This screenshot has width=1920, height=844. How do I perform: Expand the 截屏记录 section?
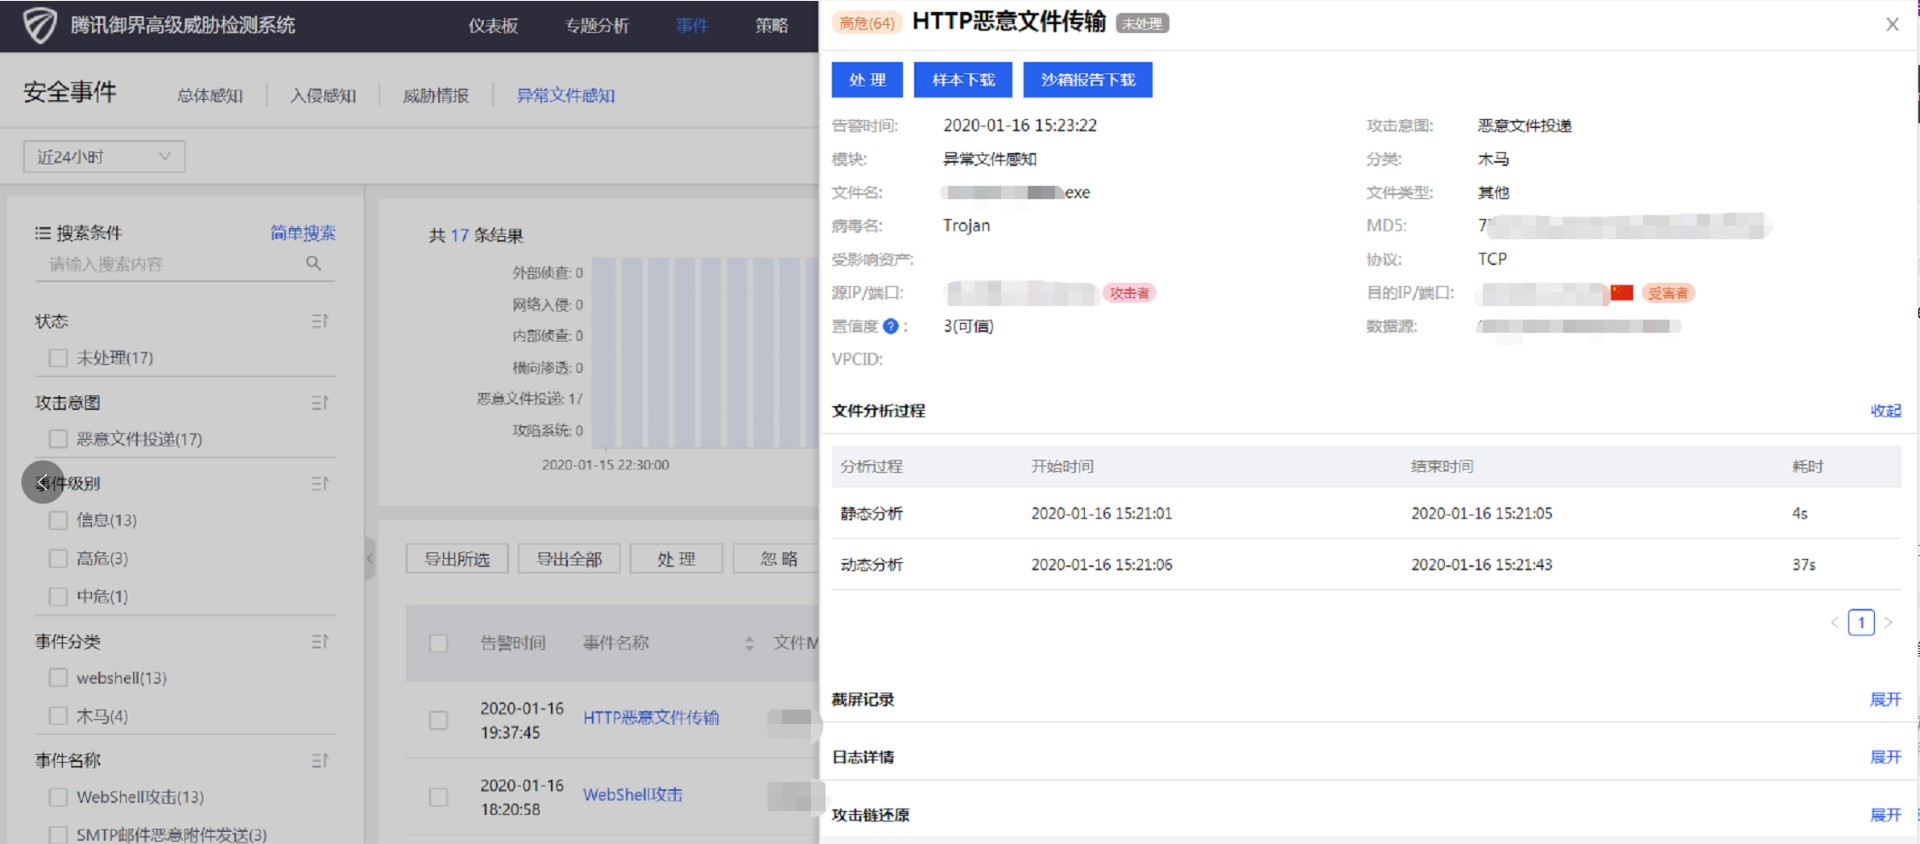click(1885, 699)
